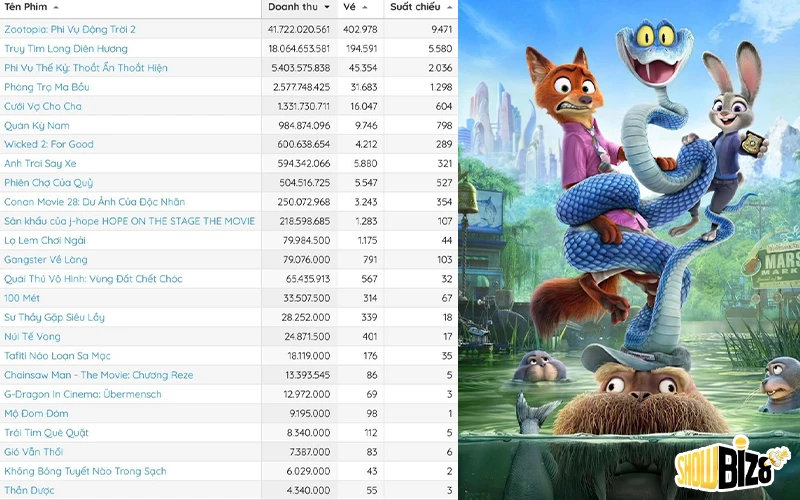
Task: Sort table by Tên Phim column header
Action: click(27, 8)
